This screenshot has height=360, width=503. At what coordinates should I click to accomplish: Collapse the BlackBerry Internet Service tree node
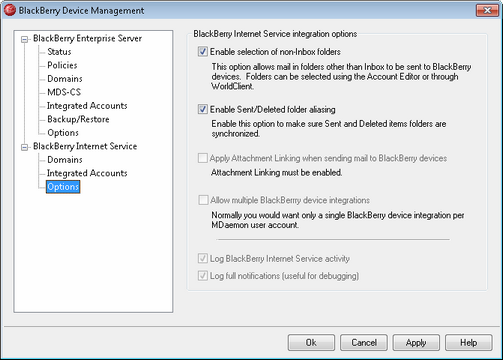pos(24,147)
